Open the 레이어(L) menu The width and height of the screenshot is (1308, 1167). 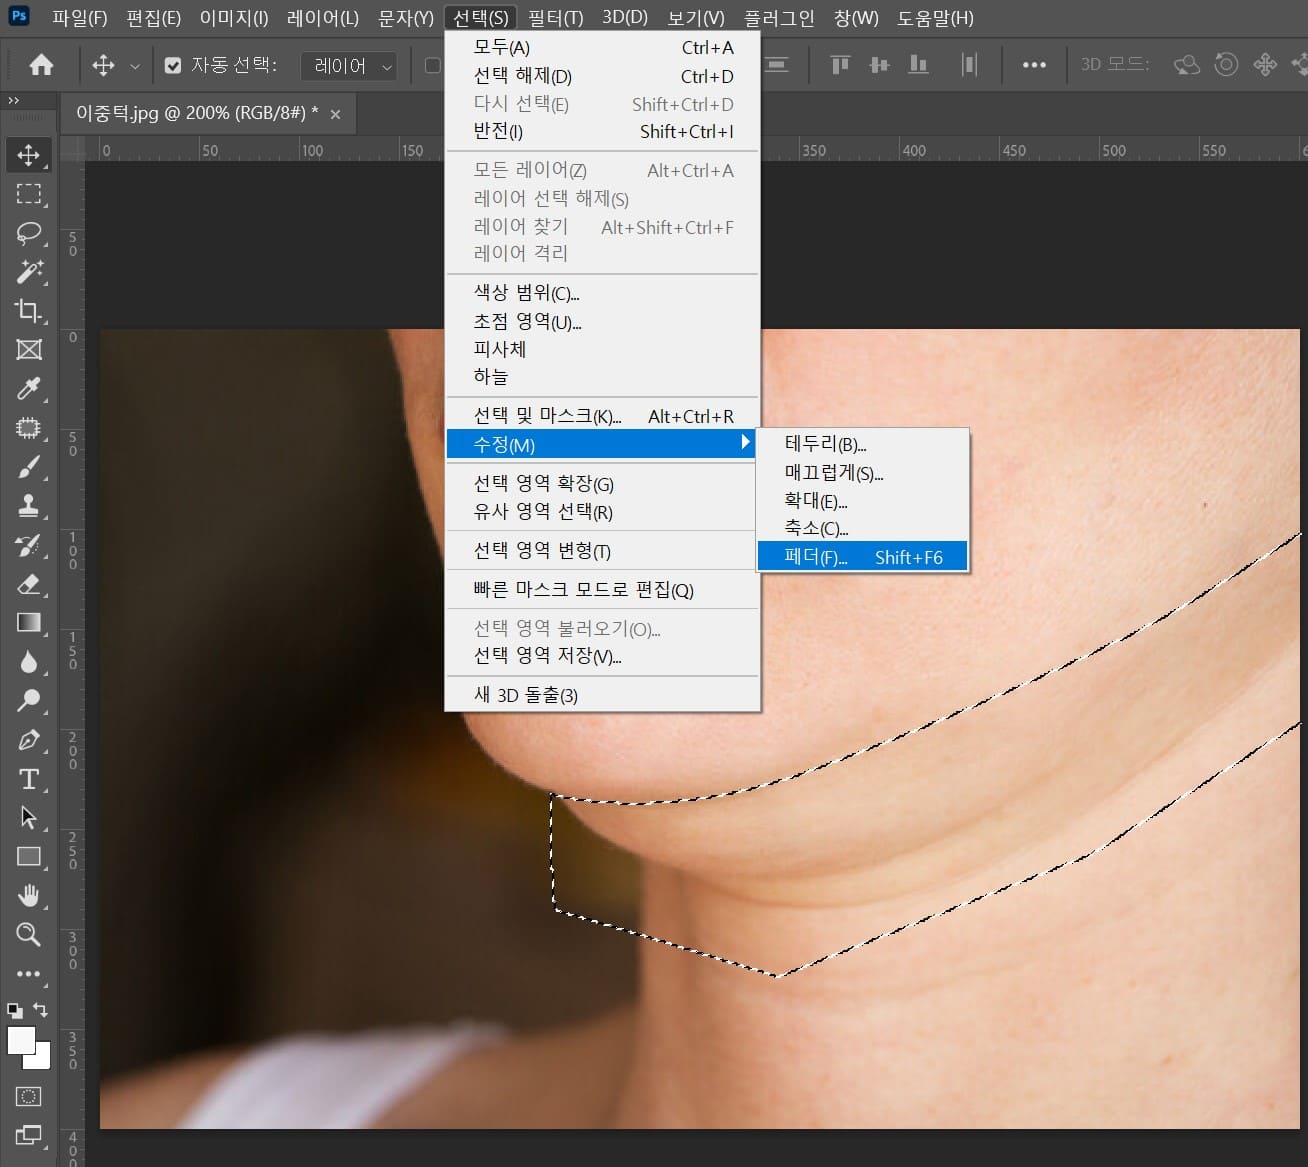click(x=322, y=18)
